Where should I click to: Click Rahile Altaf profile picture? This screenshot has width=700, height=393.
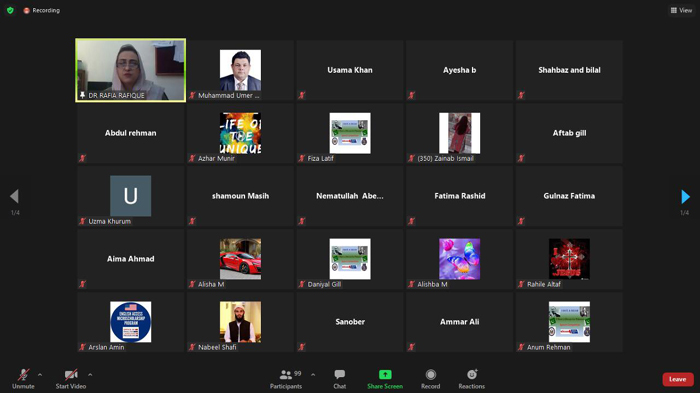pyautogui.click(x=569, y=259)
